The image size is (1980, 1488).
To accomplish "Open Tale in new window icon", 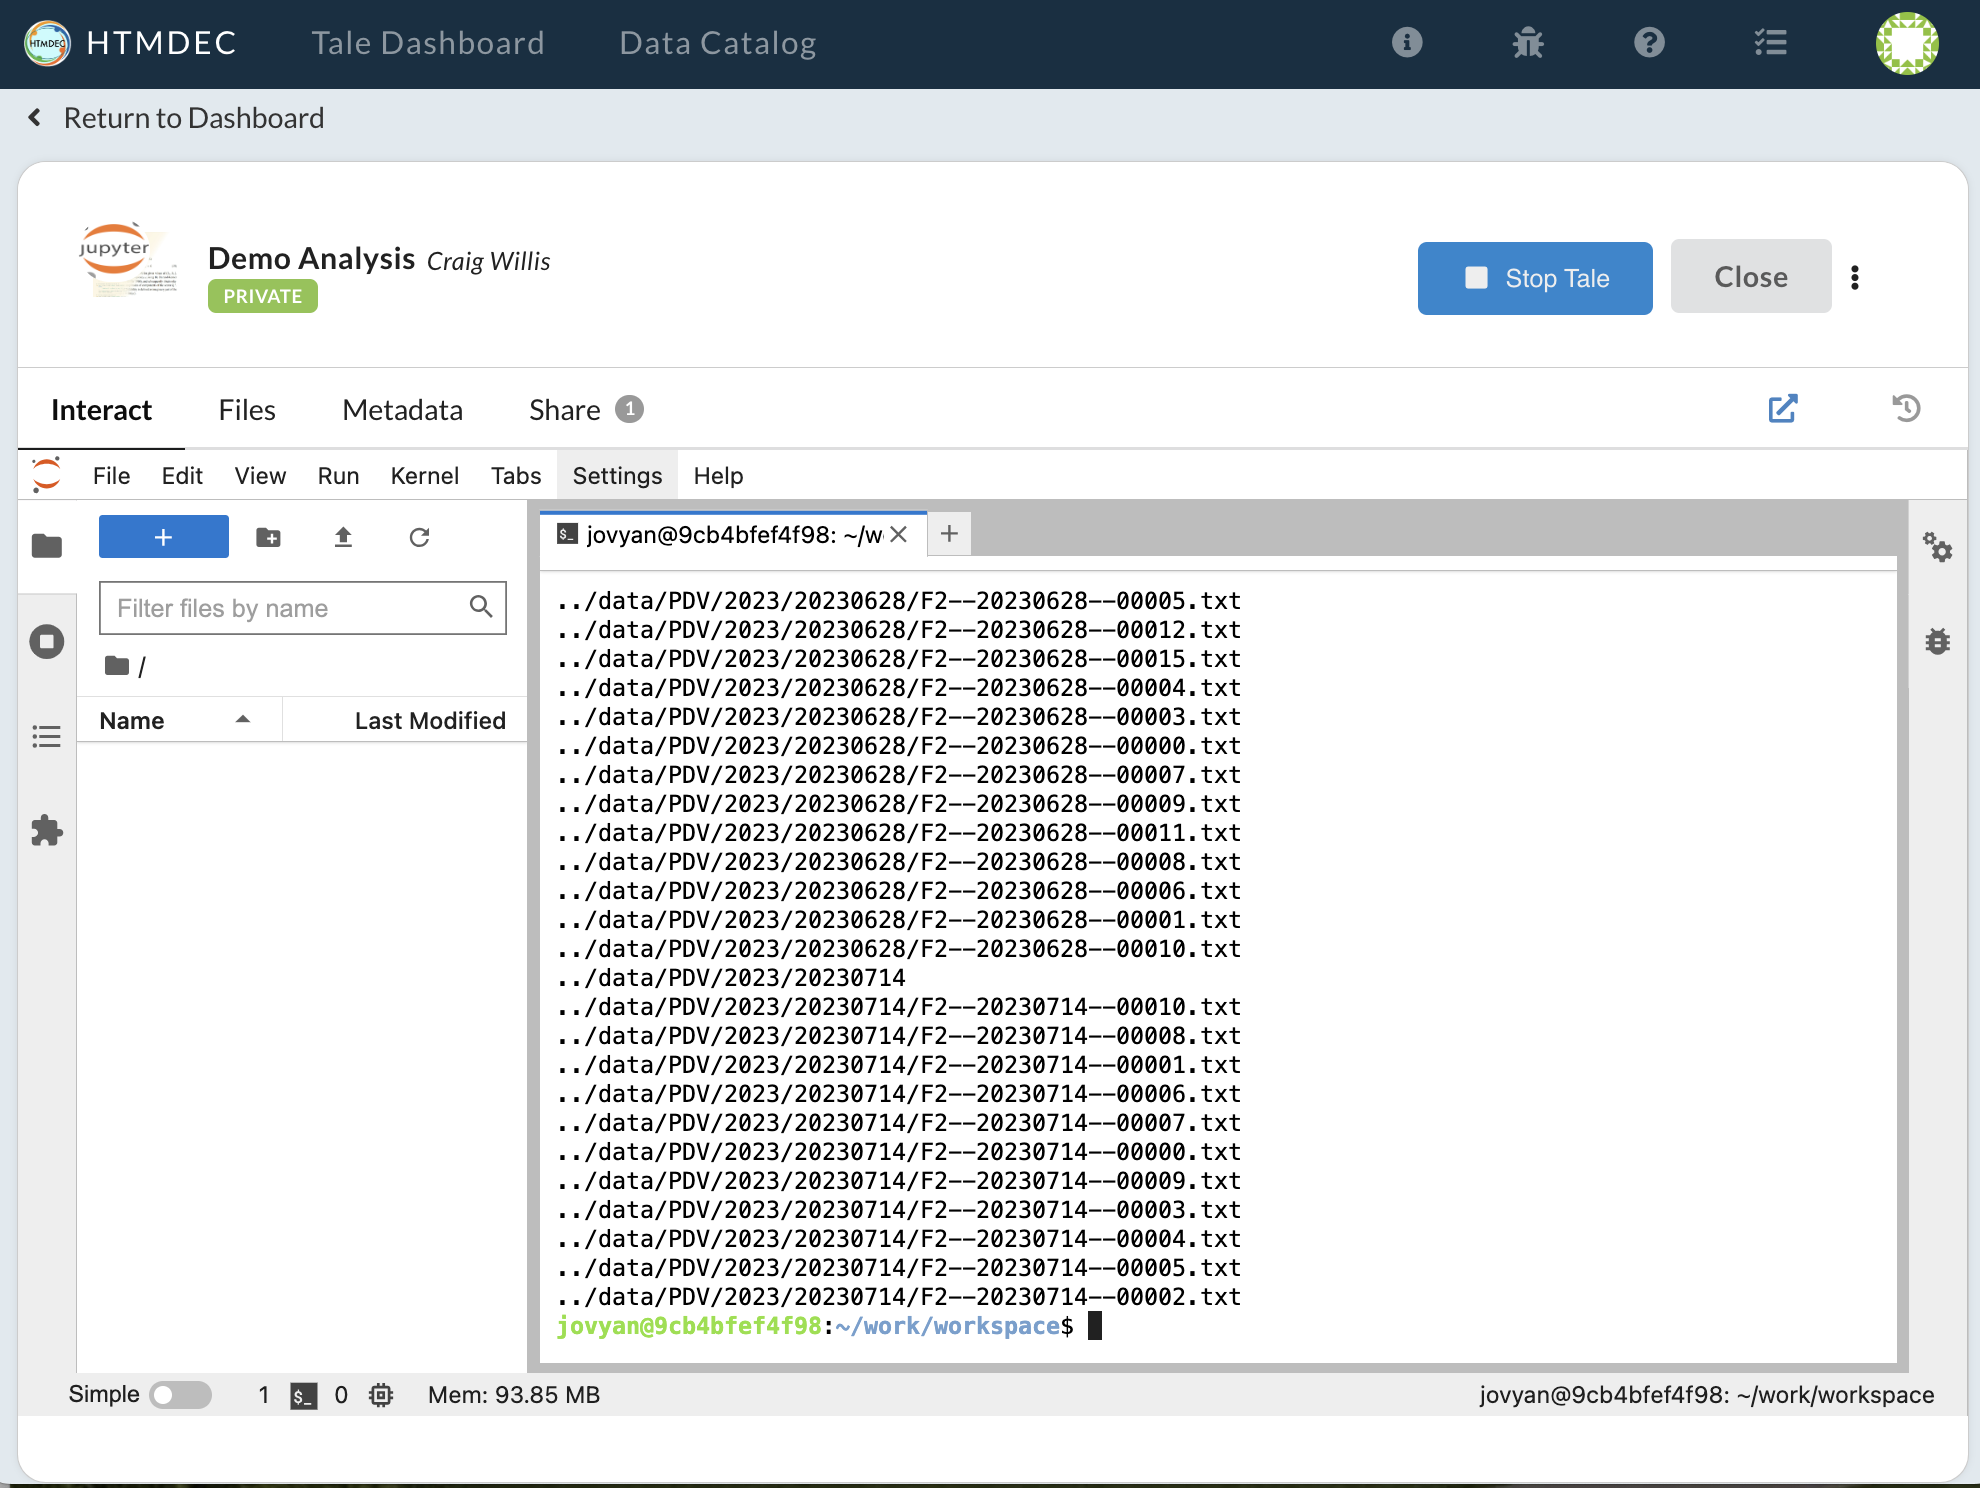I will click(1783, 408).
